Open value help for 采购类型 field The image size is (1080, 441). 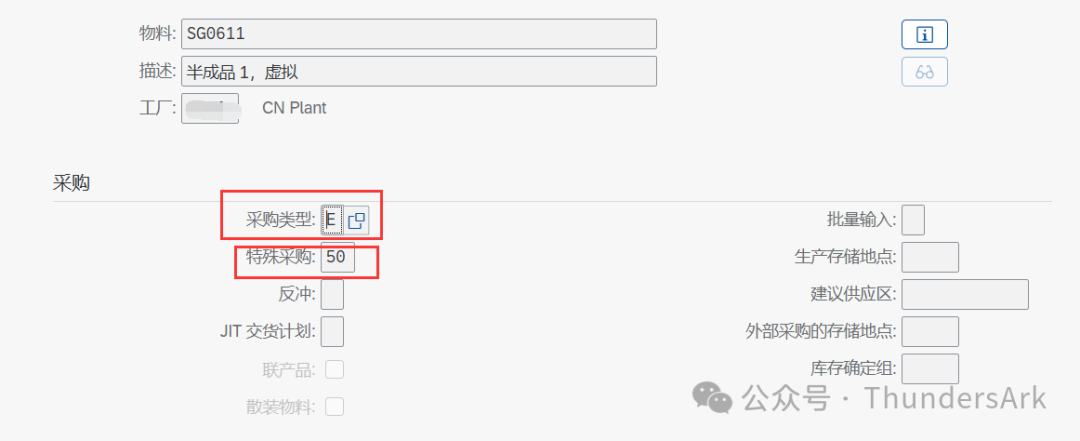pyautogui.click(x=357, y=220)
